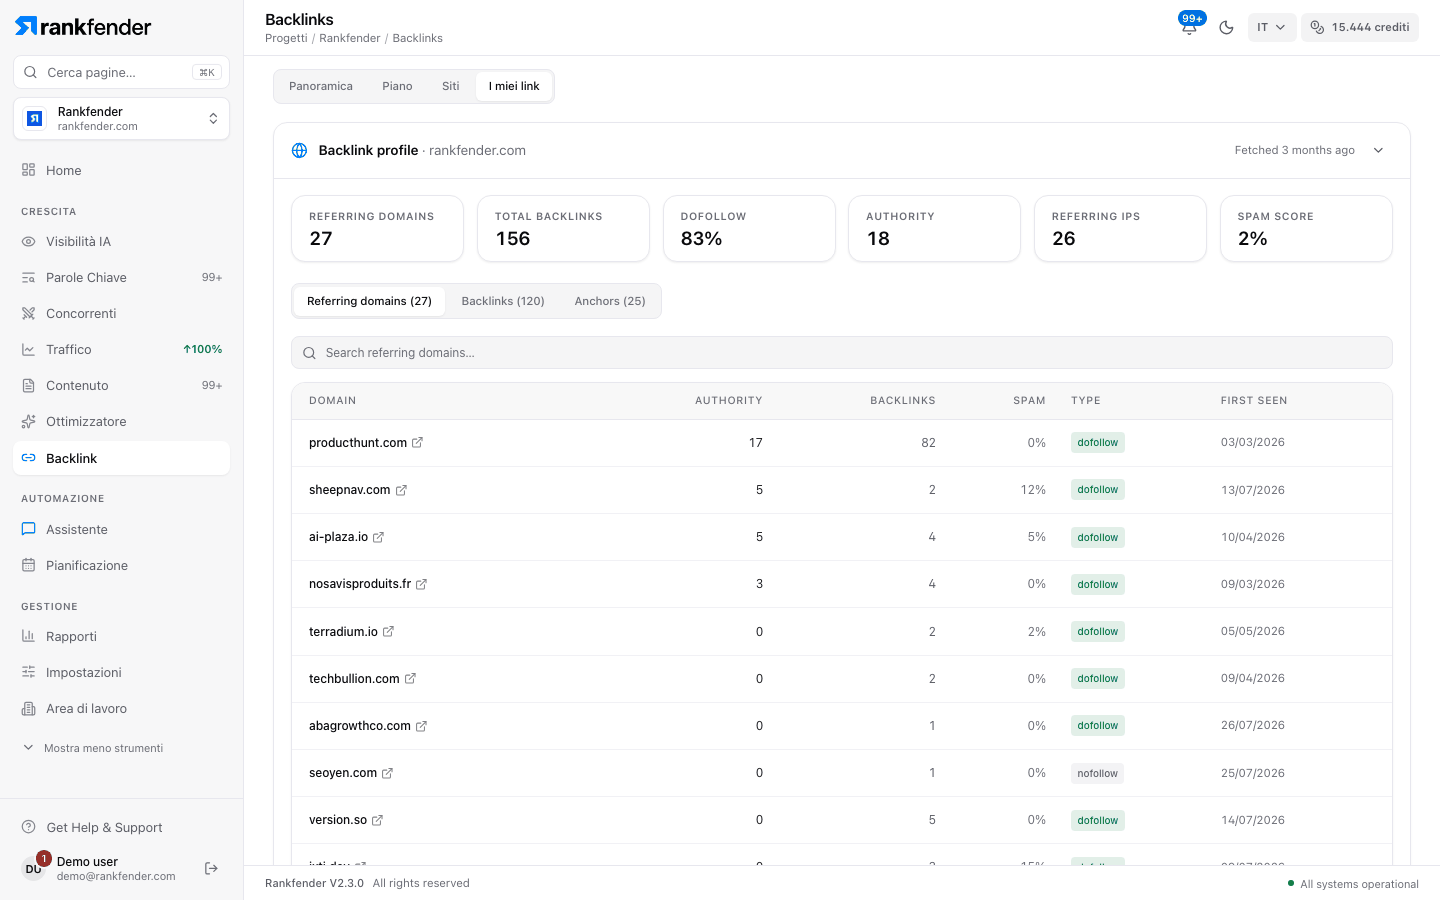Open nosavisproduits.fr external link icon

(x=421, y=584)
